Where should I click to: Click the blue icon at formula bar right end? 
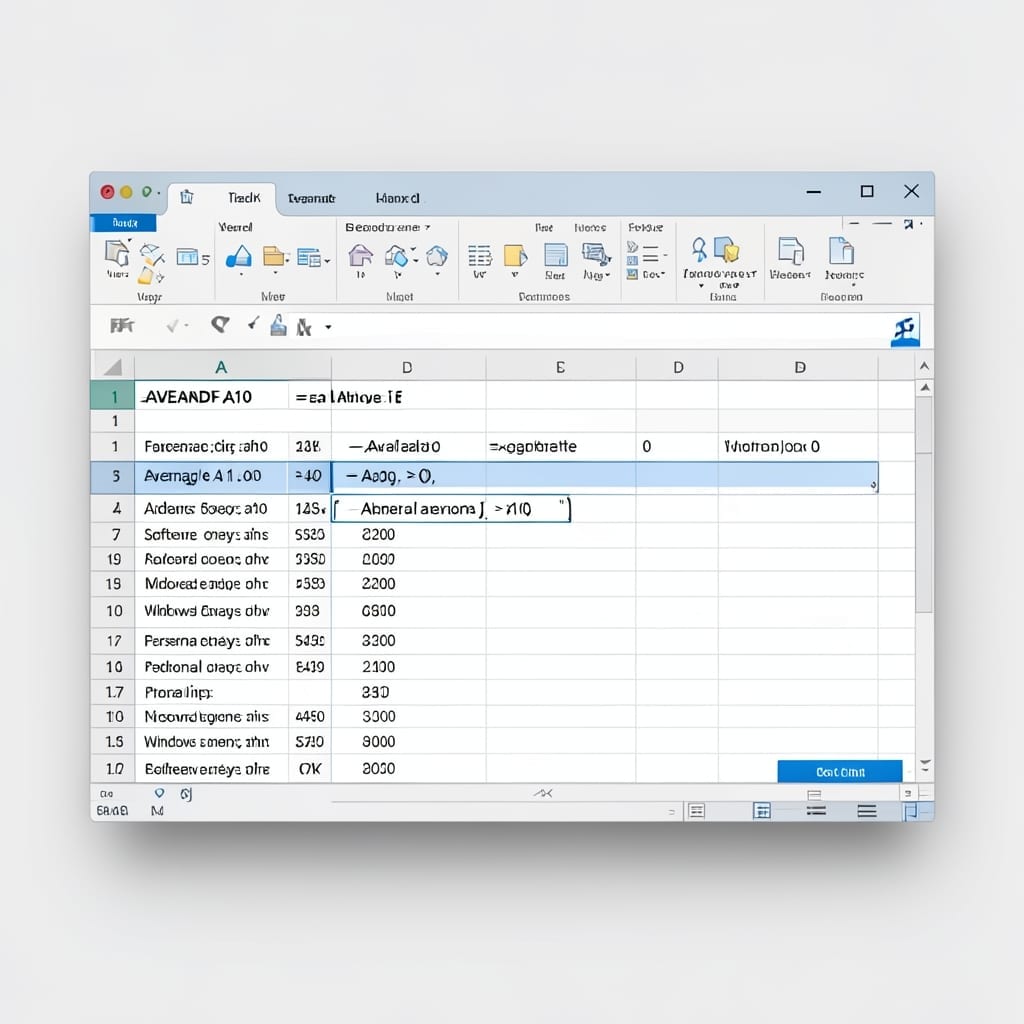click(906, 331)
